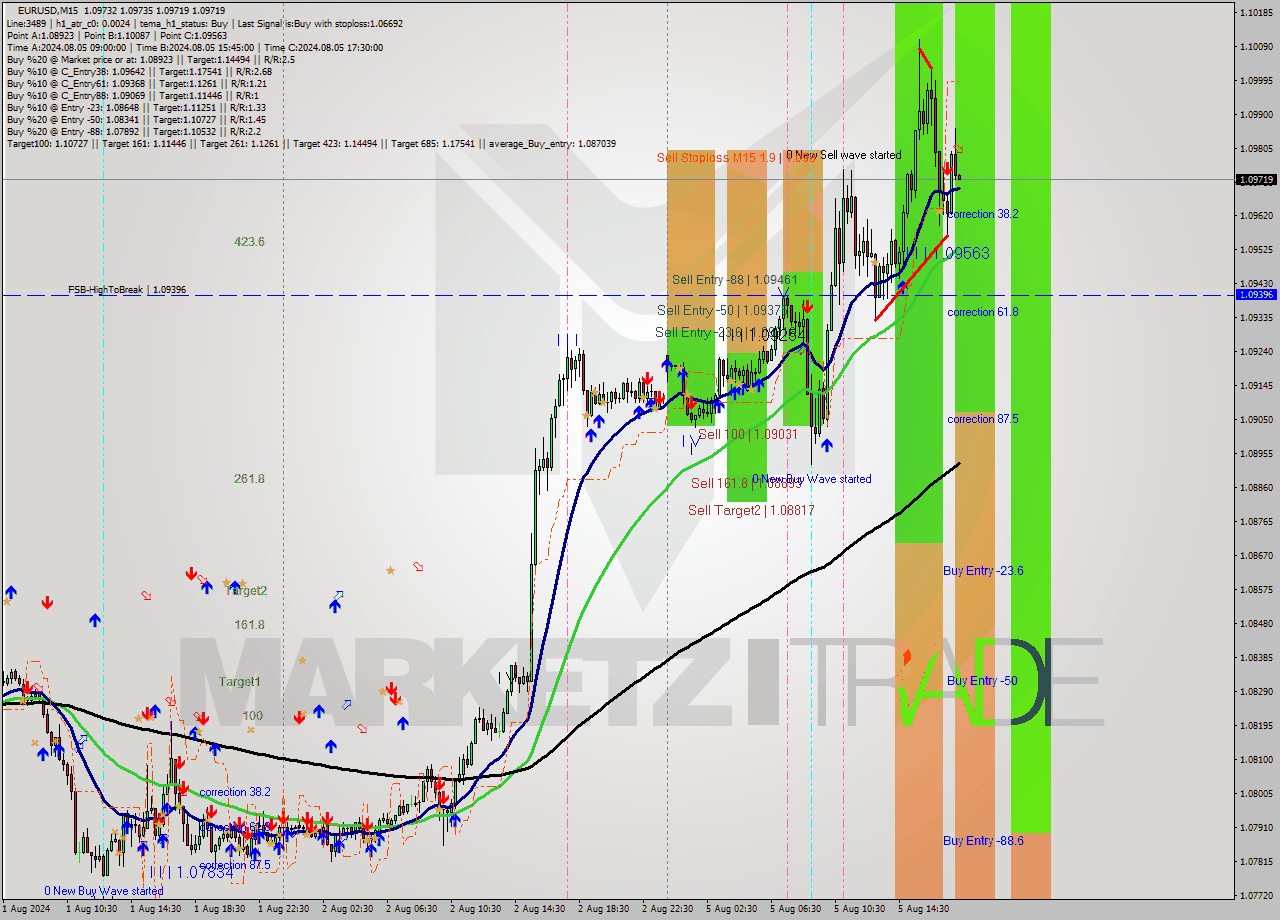The height and width of the screenshot is (920, 1280).
Task: Click the 1.08575 price scale value
Action: pyautogui.click(x=1256, y=589)
